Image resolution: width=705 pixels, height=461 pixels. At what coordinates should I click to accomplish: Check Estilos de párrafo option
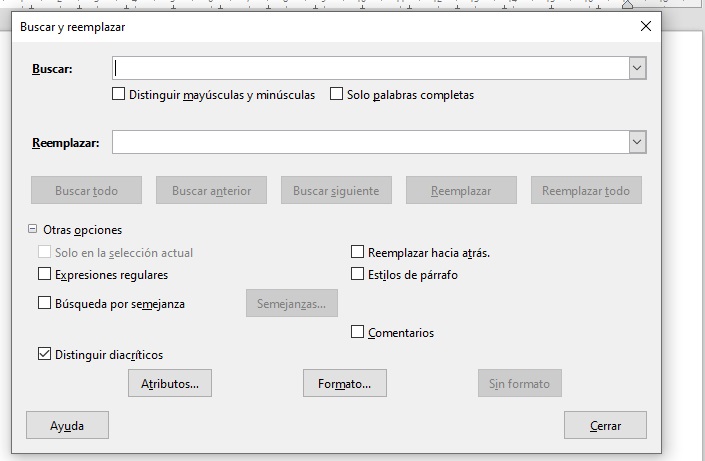point(357,274)
